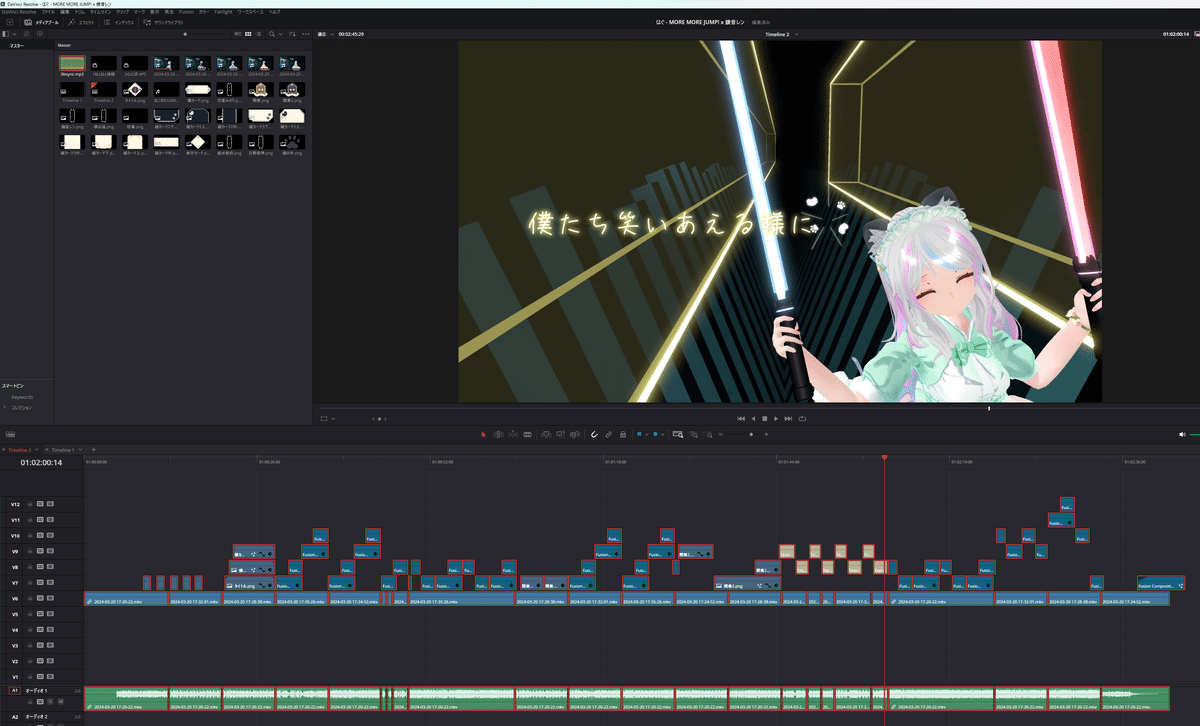This screenshot has width=1200, height=726.
Task: Click the blue Flag icon
Action: (639, 435)
